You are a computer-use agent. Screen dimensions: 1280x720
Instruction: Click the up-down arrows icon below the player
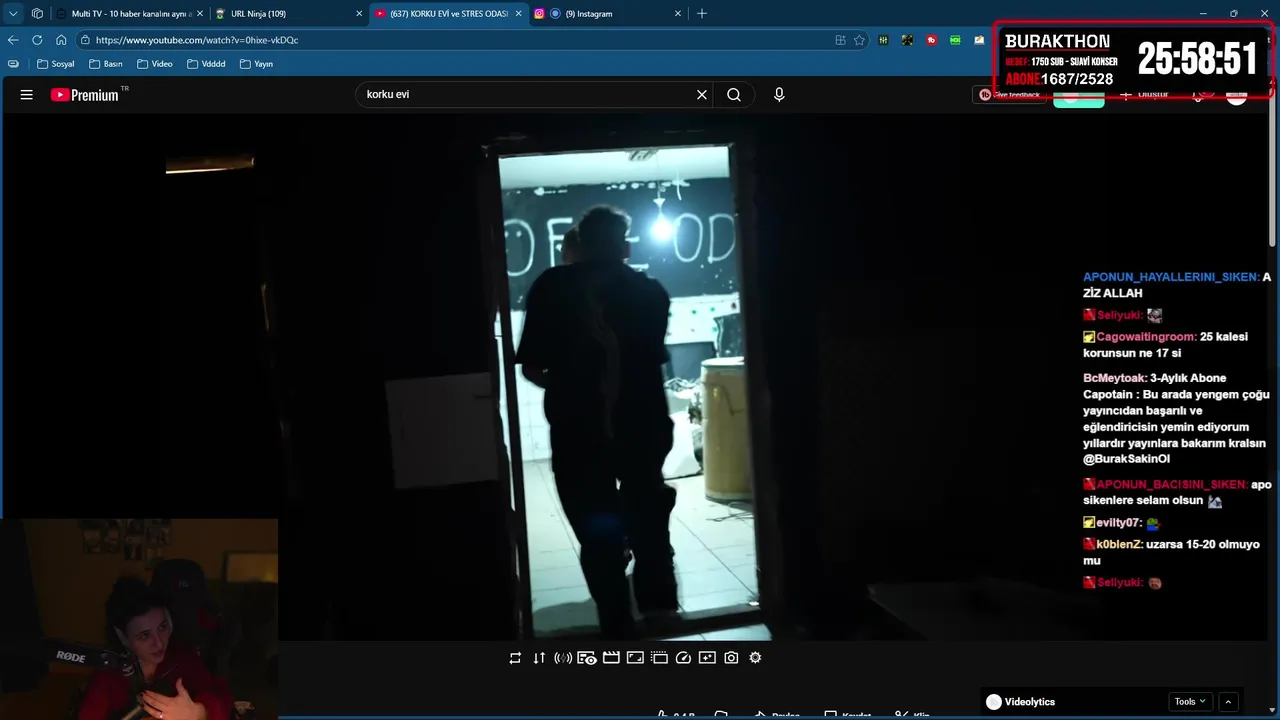[x=539, y=658]
